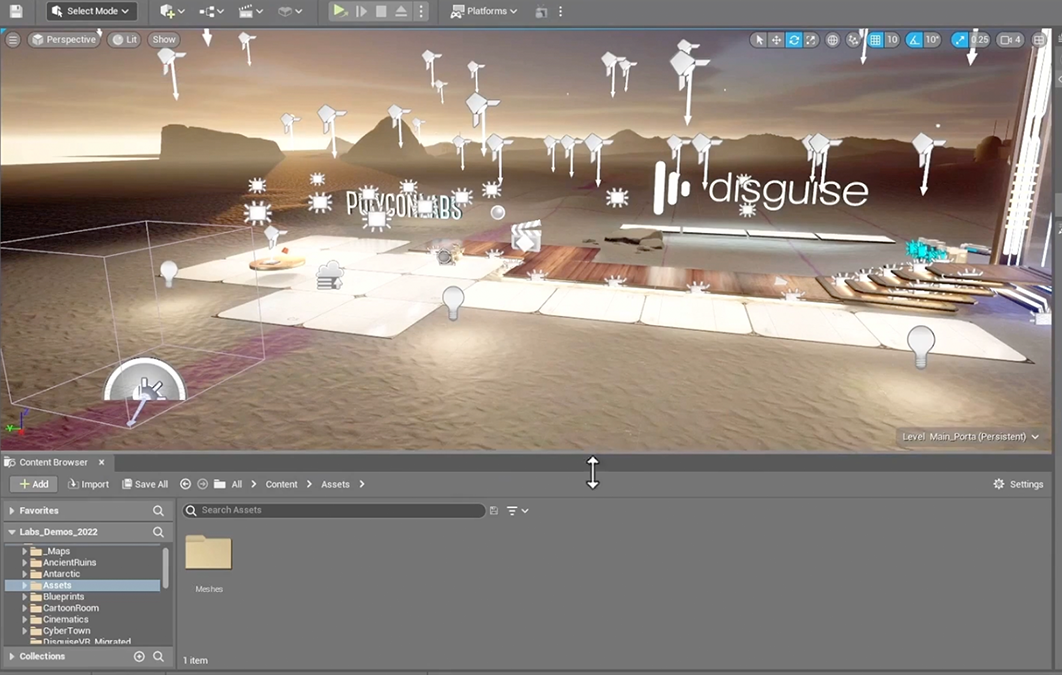Select the _Maps folder in tree
The image size is (1062, 675).
57,551
